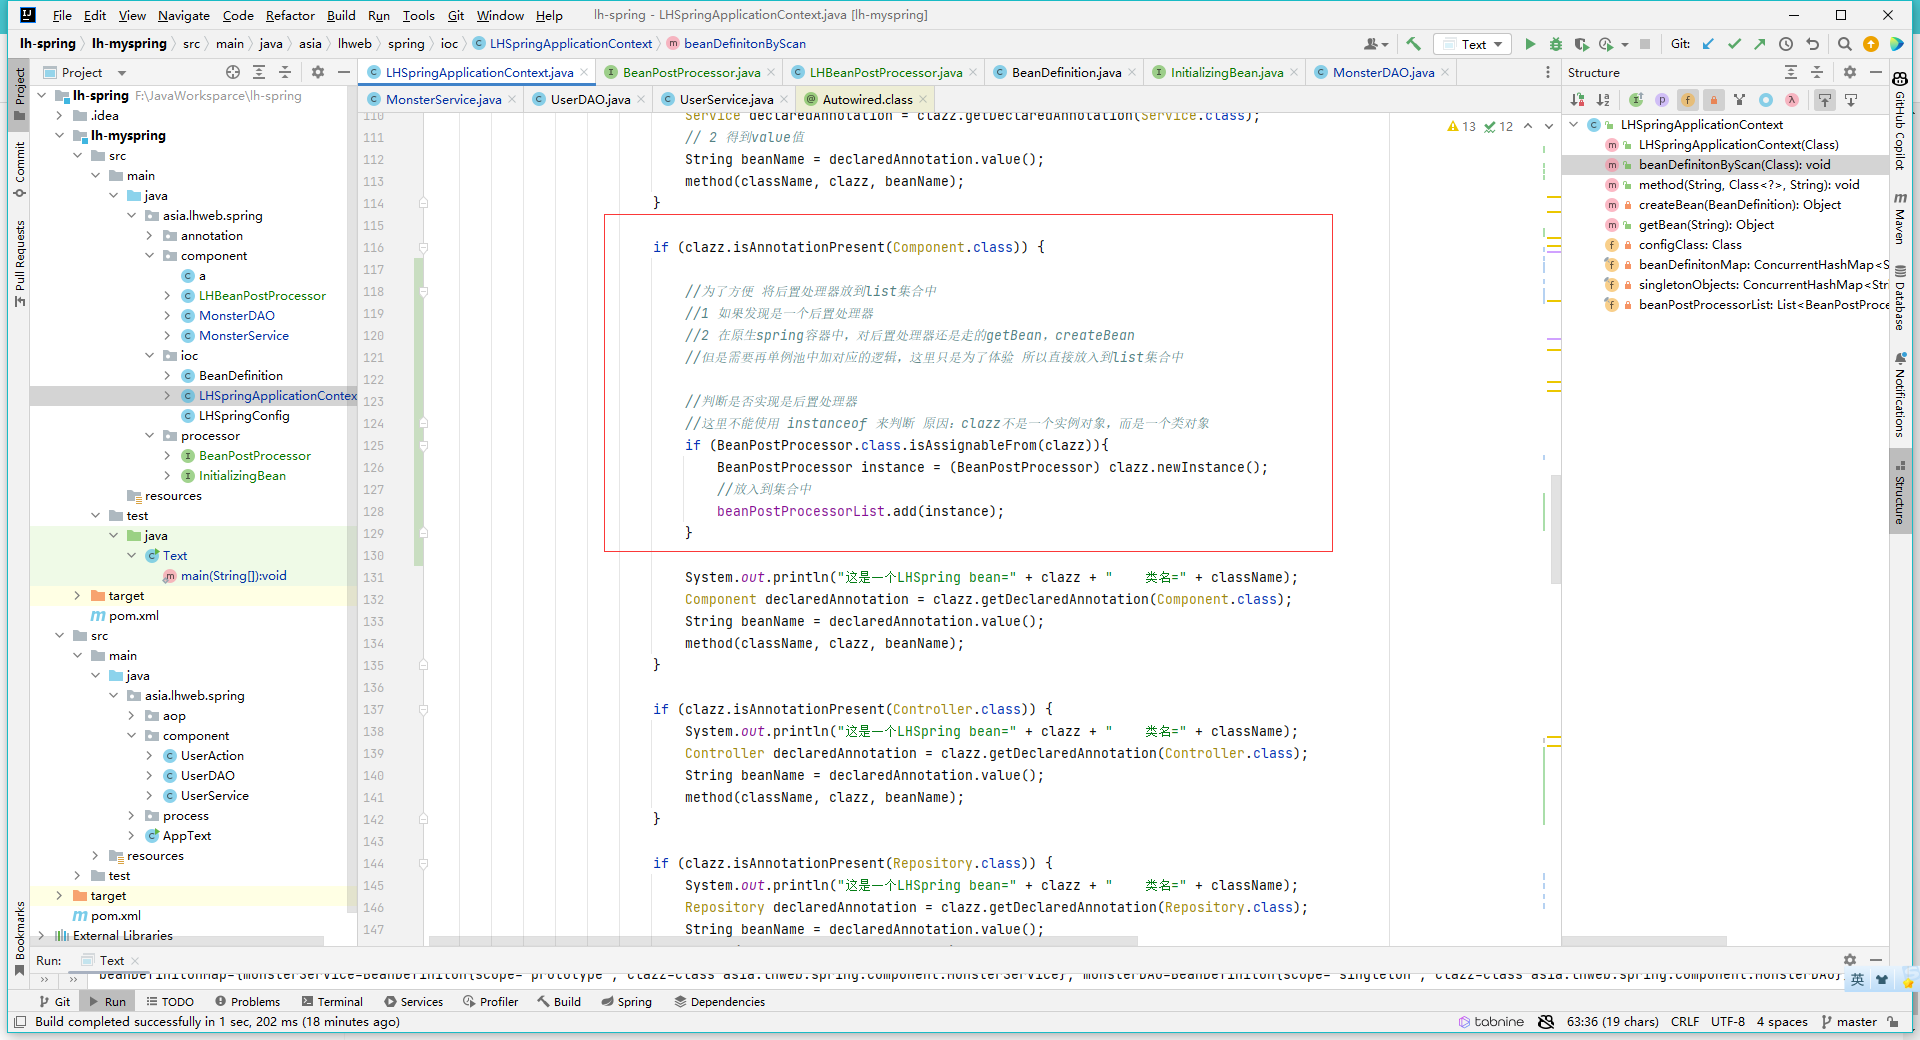Push commits with the green Git arrow

1759,44
